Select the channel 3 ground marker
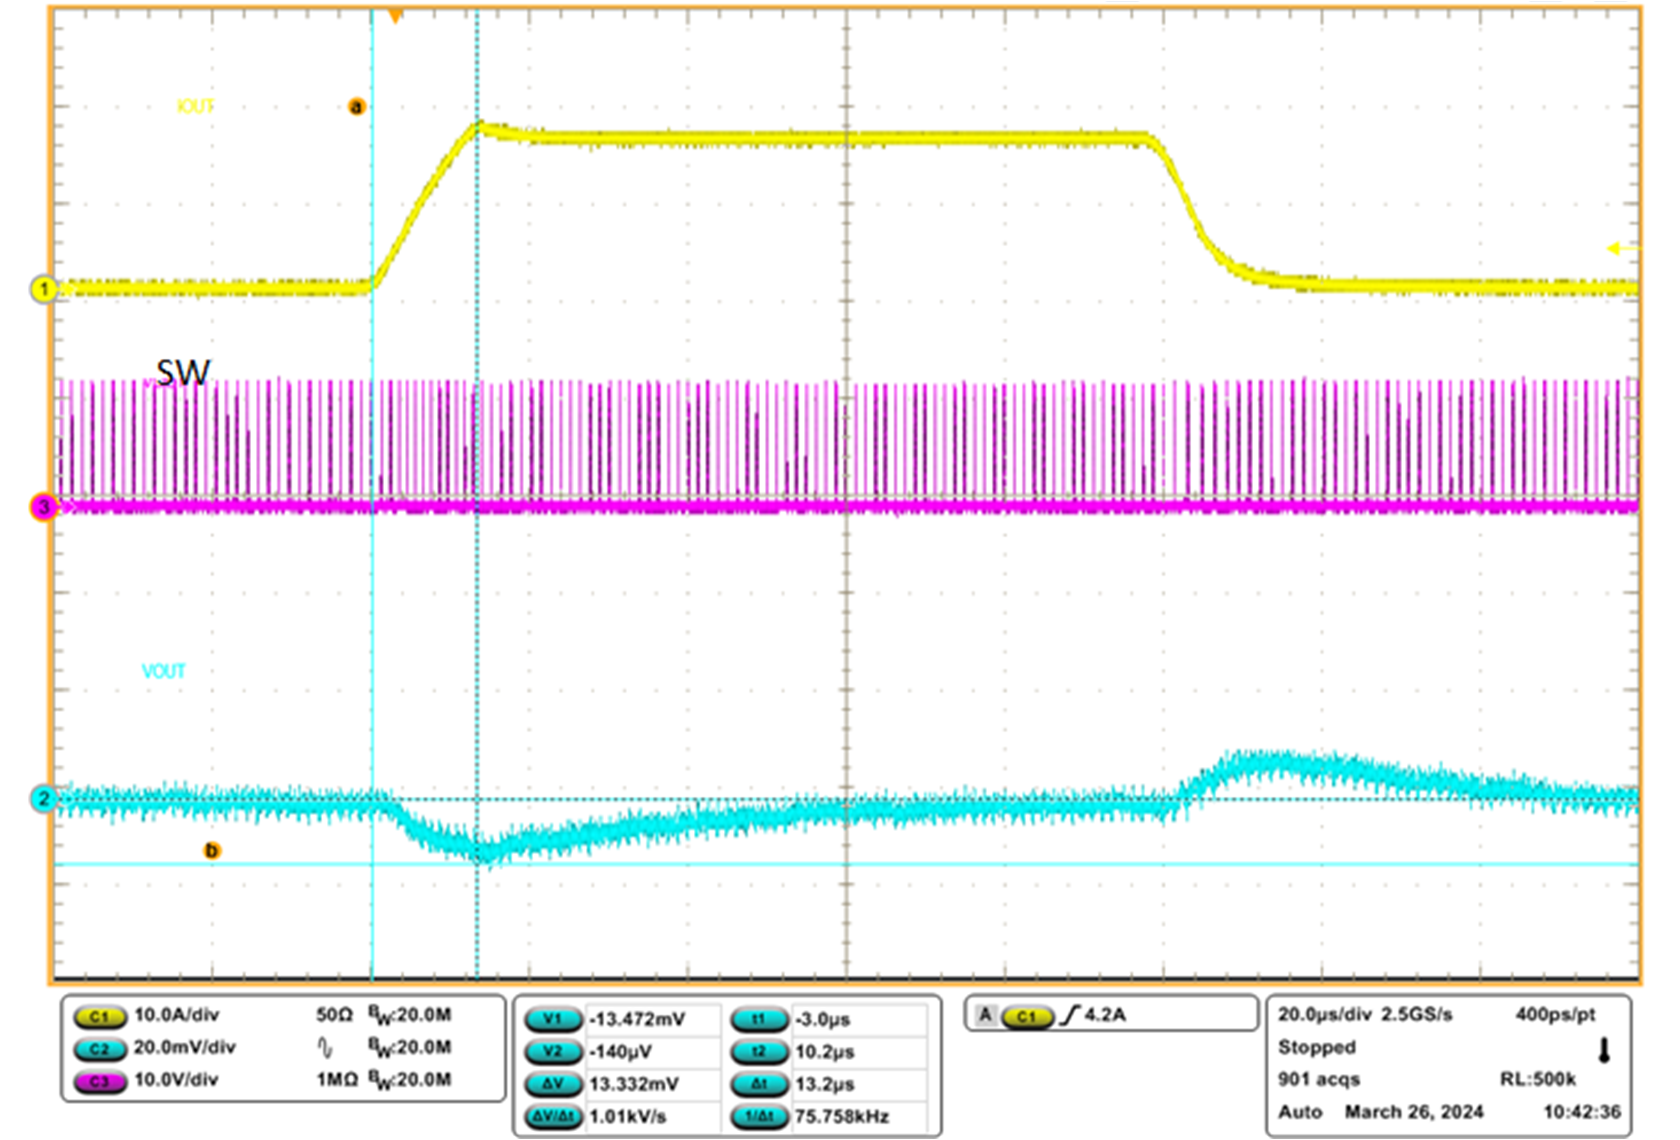This screenshot has height=1140, width=1680. coord(43,507)
